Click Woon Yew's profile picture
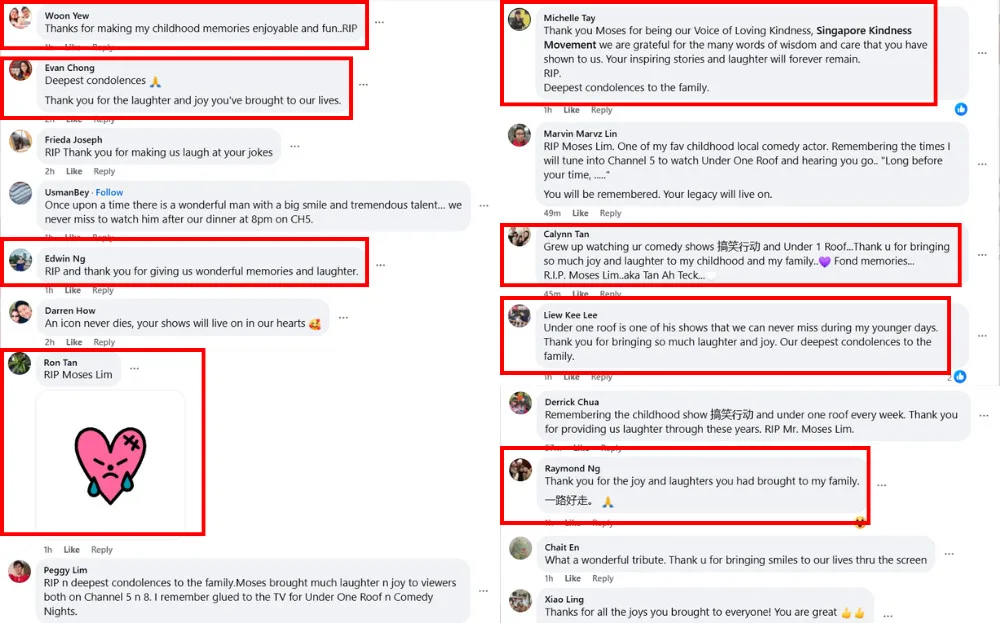The image size is (1000, 623). (20, 18)
